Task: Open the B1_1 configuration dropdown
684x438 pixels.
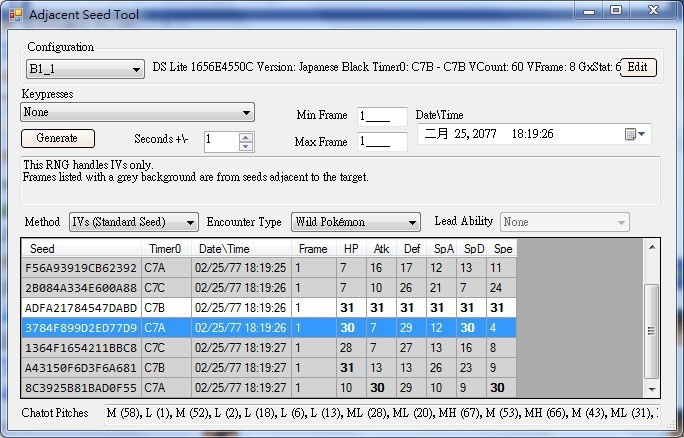Action: click(85, 69)
